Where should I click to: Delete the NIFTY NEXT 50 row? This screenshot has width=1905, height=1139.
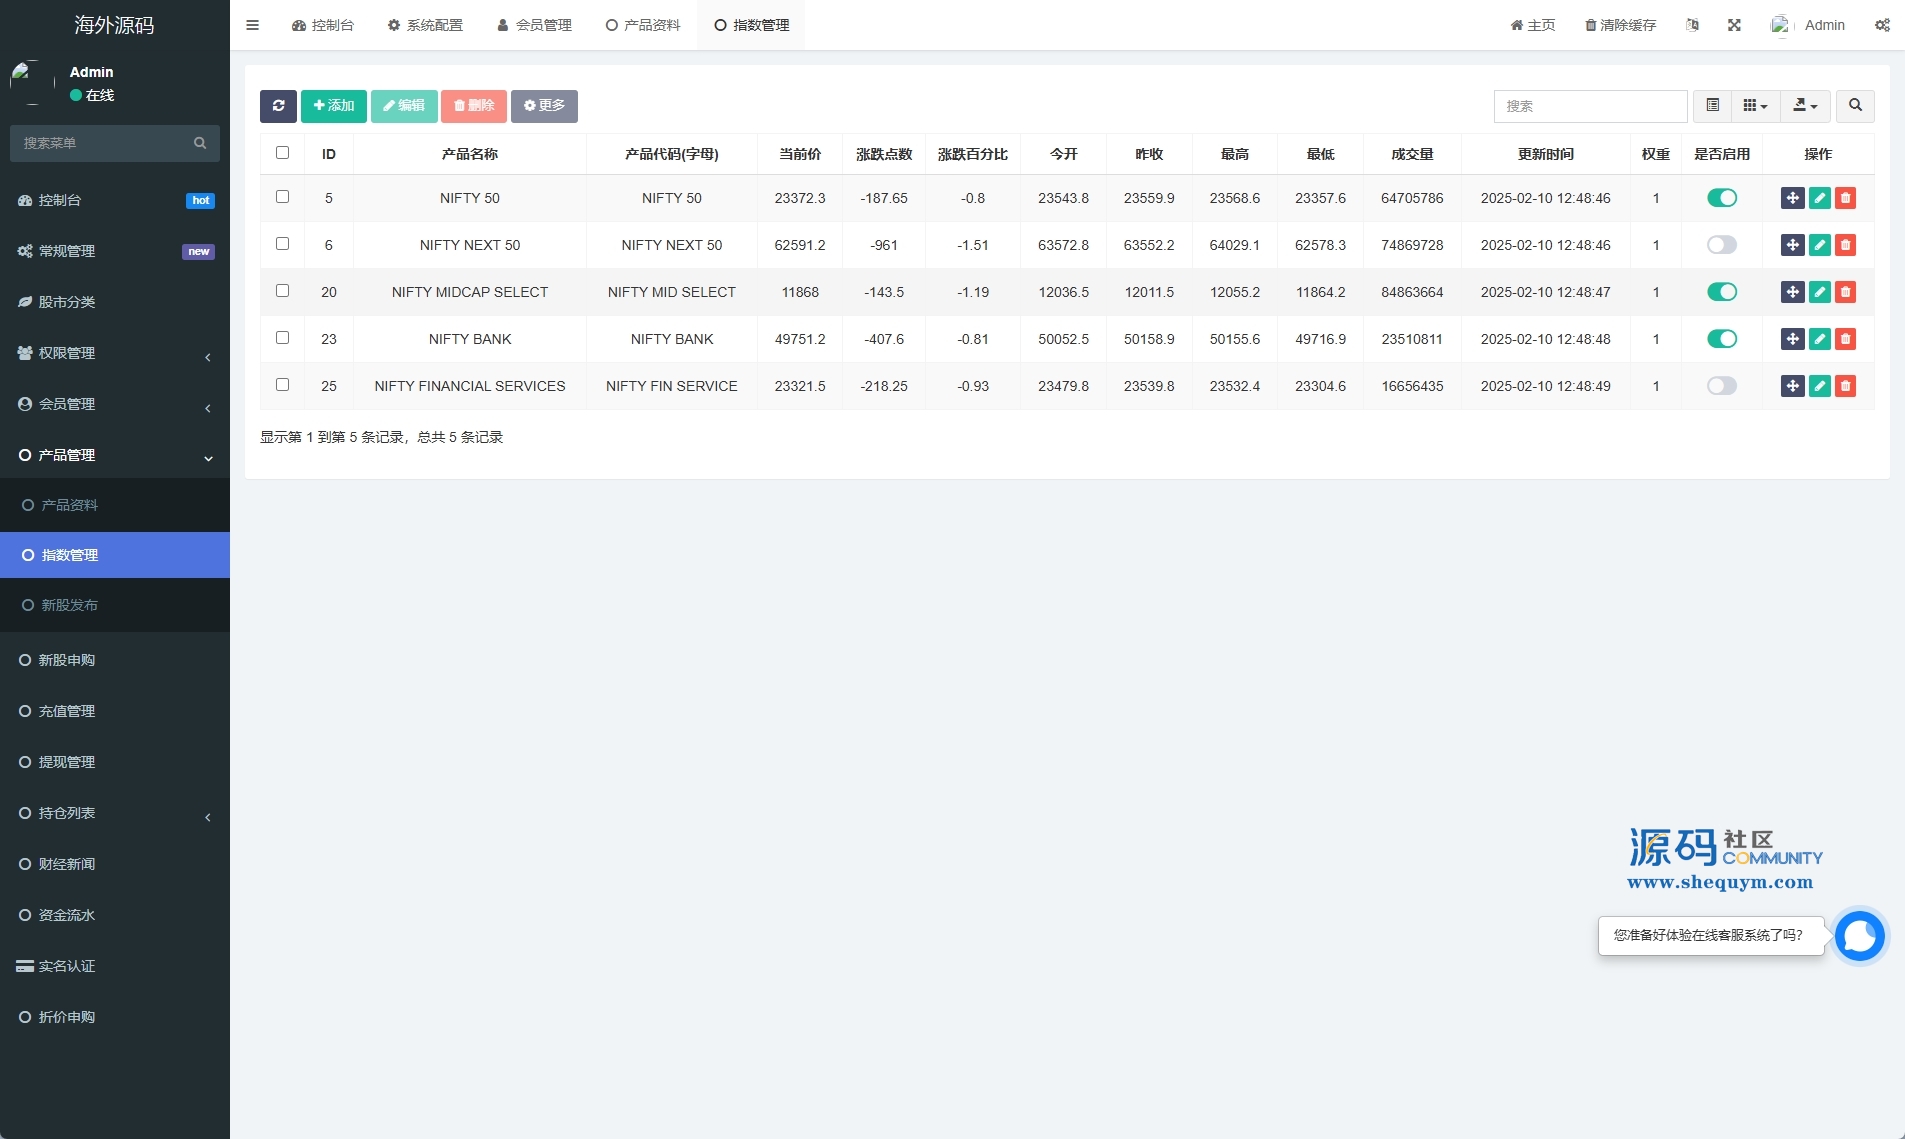(x=1845, y=245)
